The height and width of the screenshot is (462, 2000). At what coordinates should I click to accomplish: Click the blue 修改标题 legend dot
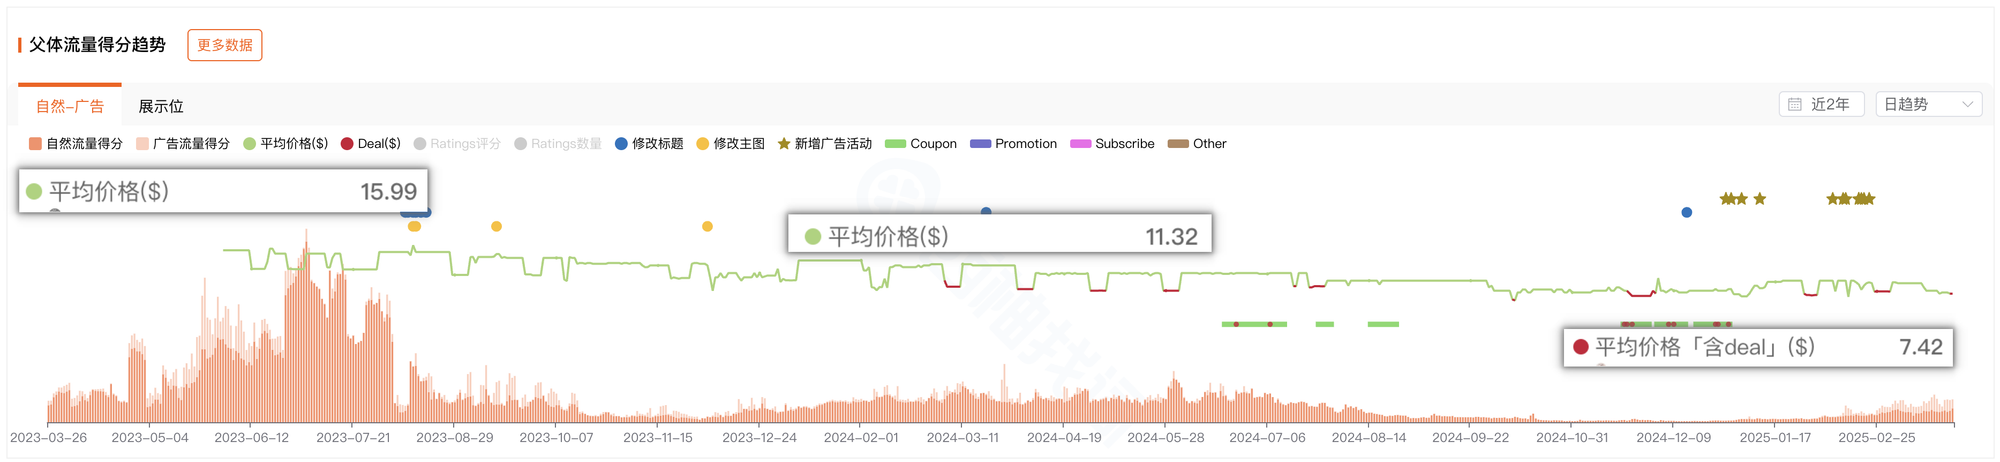tap(621, 144)
